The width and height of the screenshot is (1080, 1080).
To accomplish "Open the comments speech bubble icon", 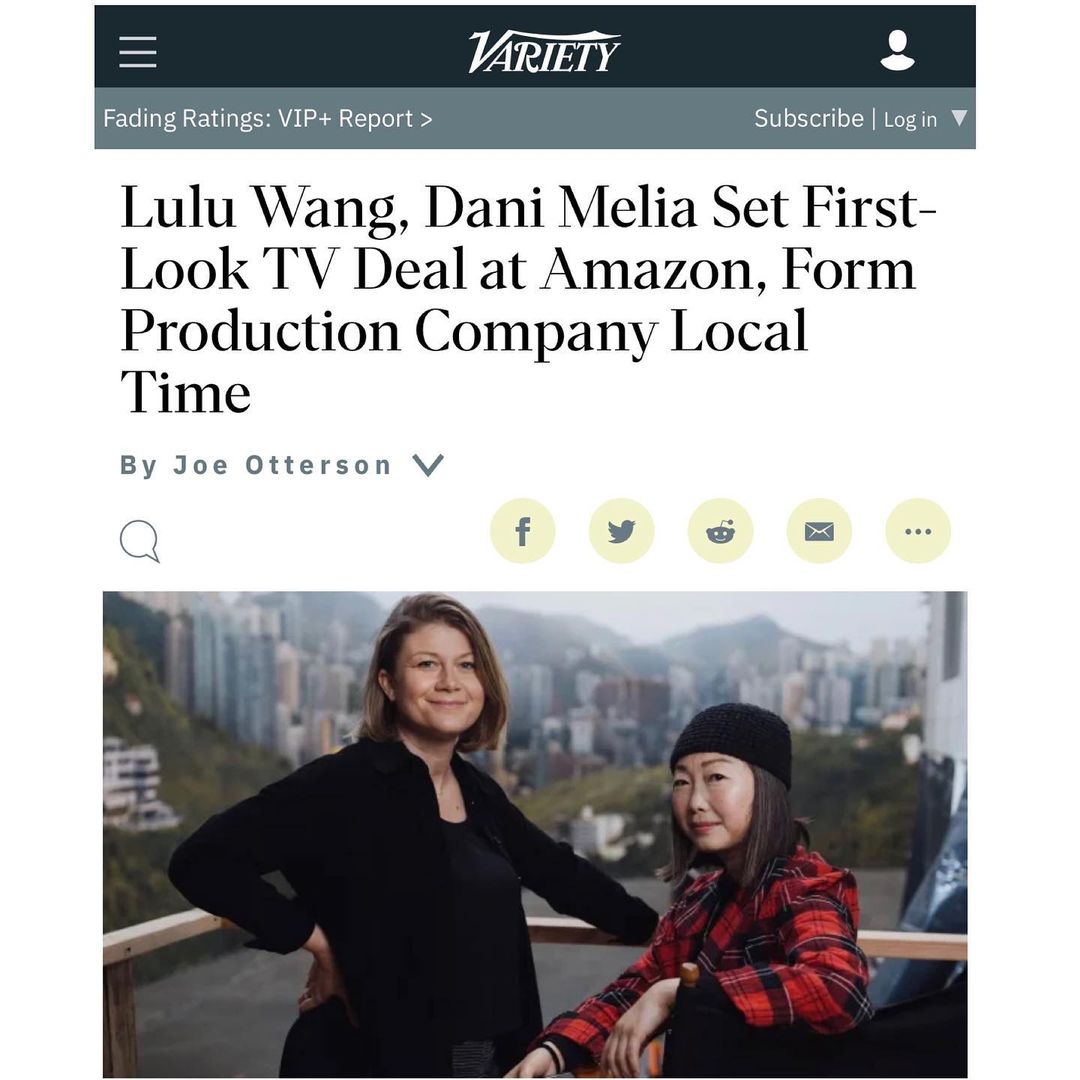I will (140, 541).
